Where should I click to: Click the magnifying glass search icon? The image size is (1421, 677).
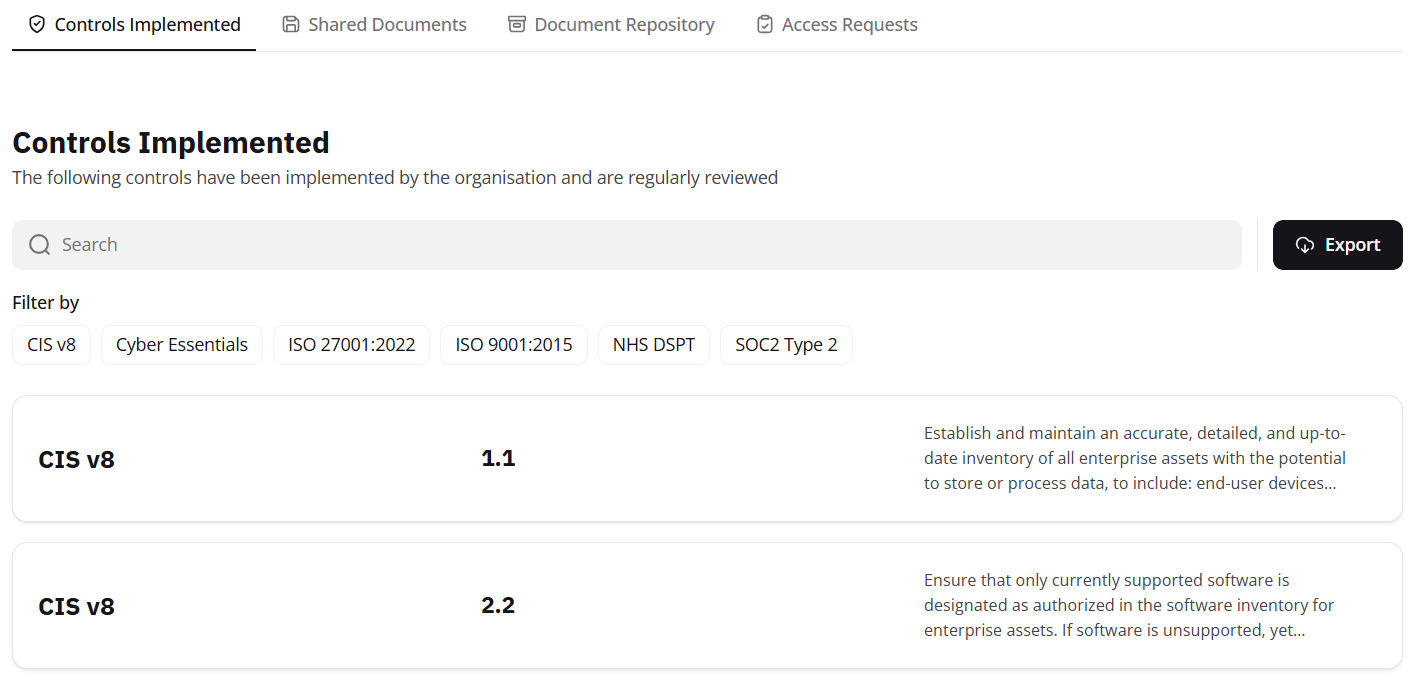[40, 245]
